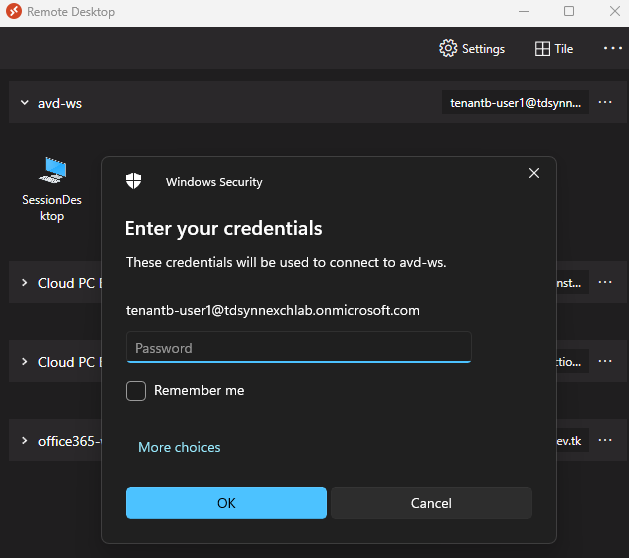Open Settings gear in Remote Desktop toolbar
This screenshot has height=558, width=629.
pos(472,49)
